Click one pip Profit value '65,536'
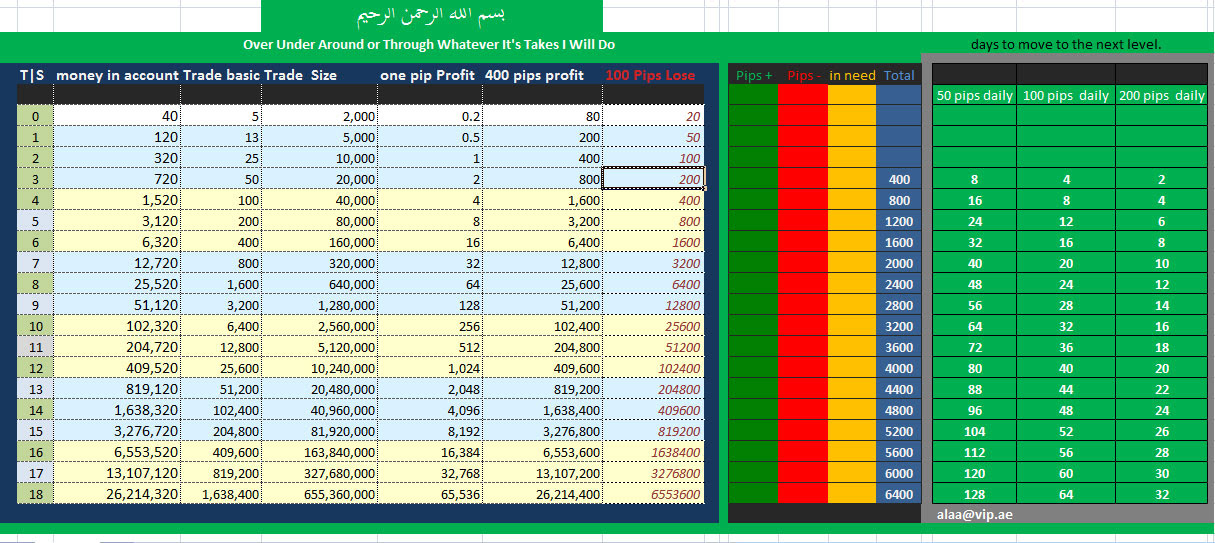 click(429, 494)
